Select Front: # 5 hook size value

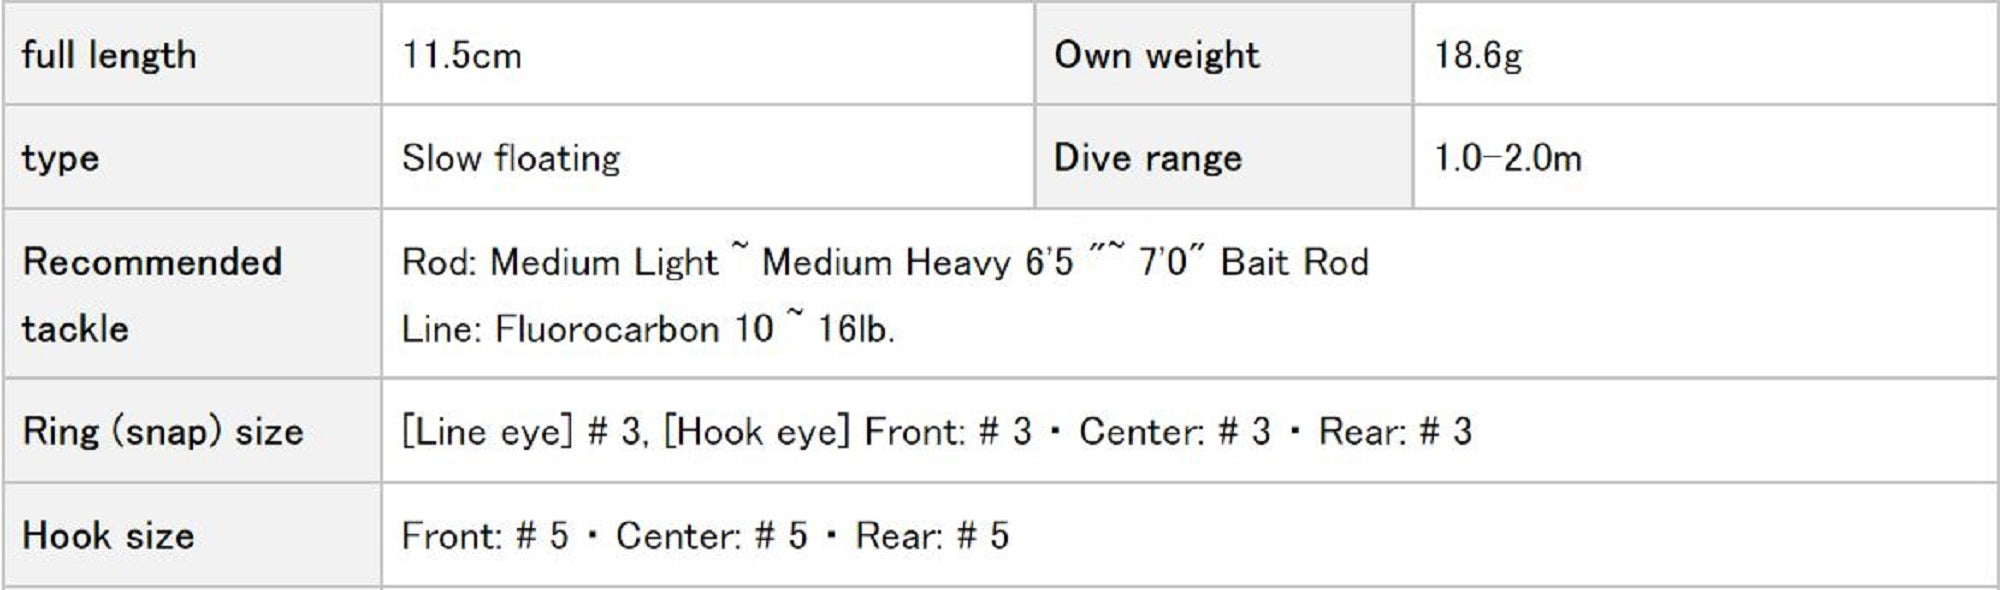(x=485, y=536)
